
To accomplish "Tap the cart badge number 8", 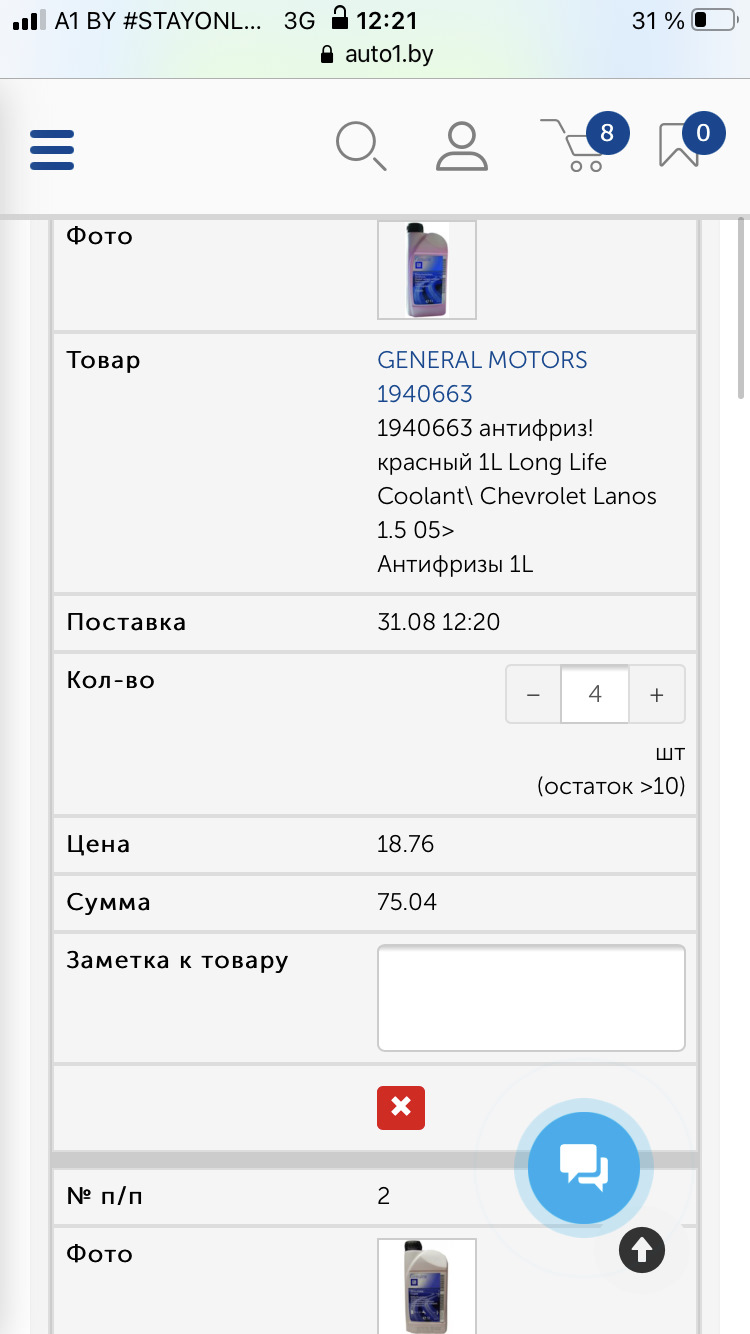I will (x=606, y=133).
